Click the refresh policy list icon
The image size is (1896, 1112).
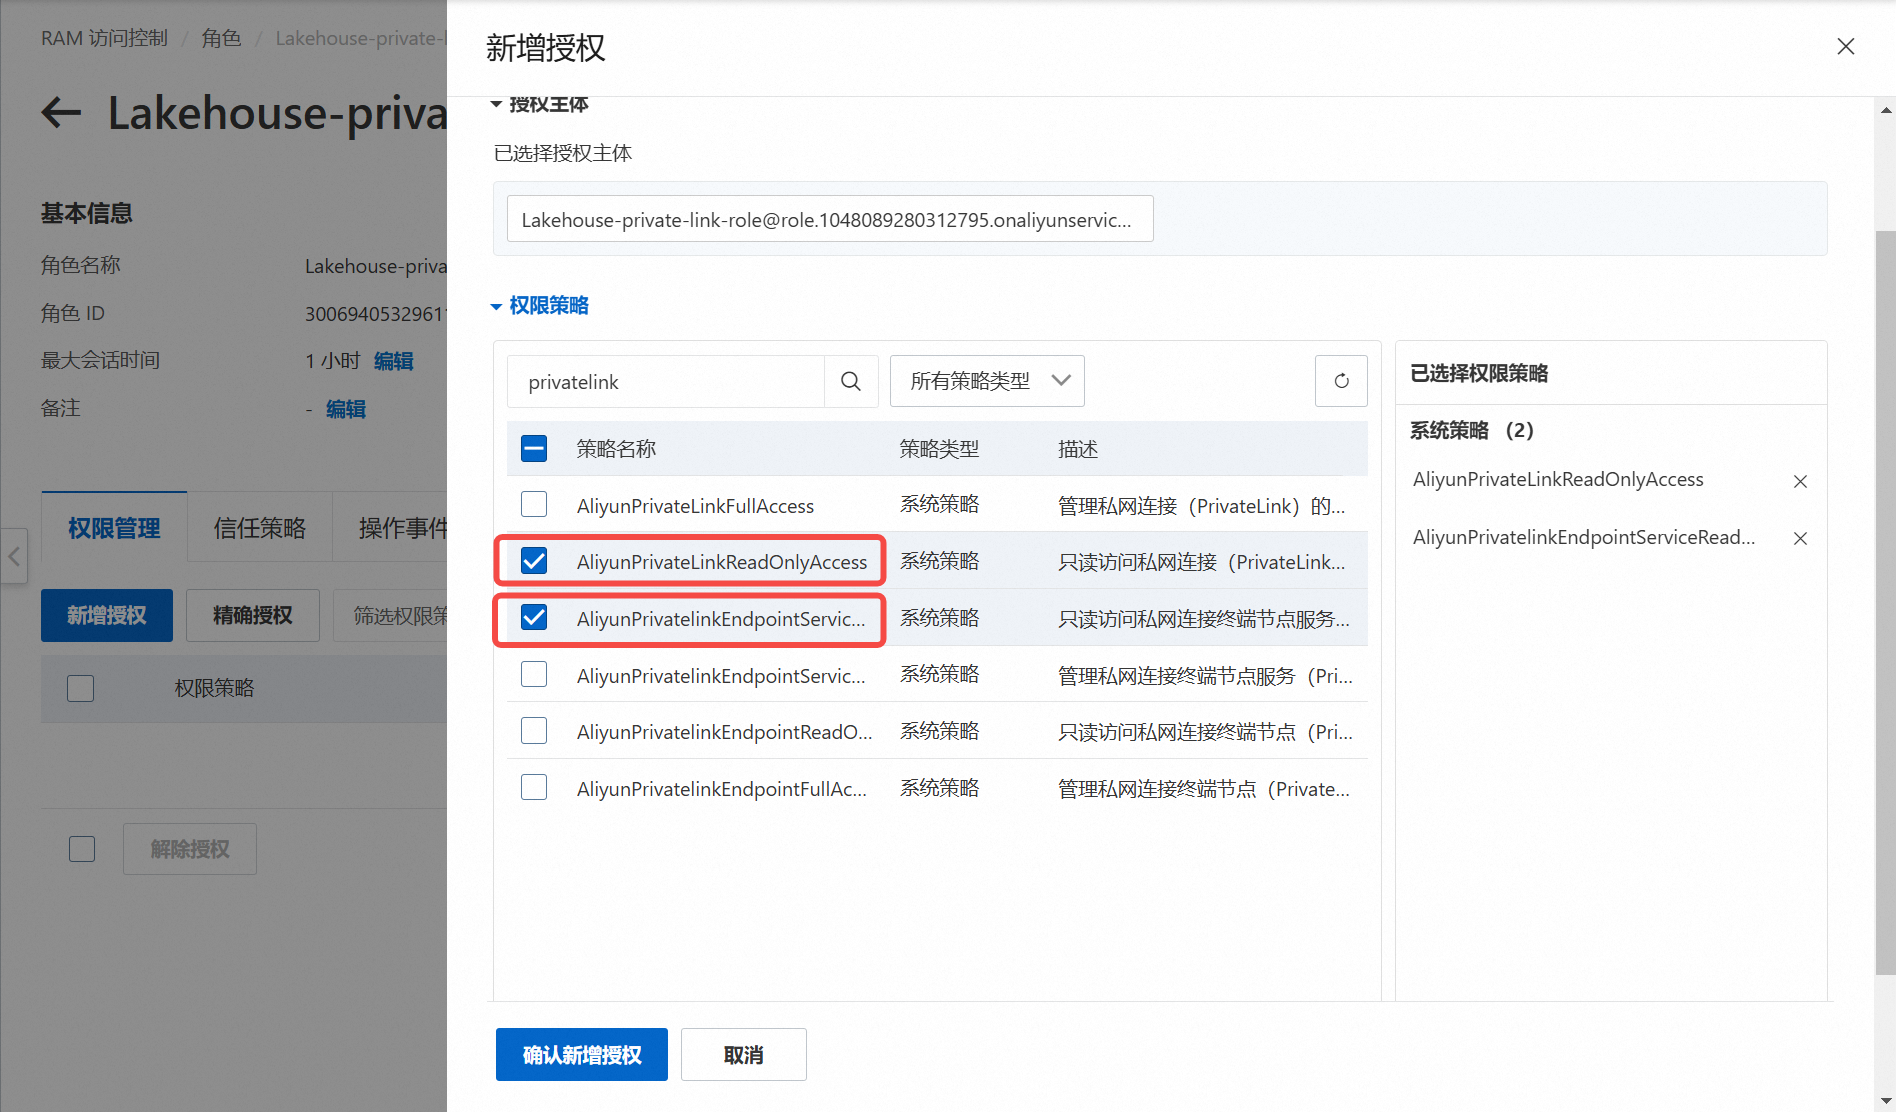(x=1341, y=381)
